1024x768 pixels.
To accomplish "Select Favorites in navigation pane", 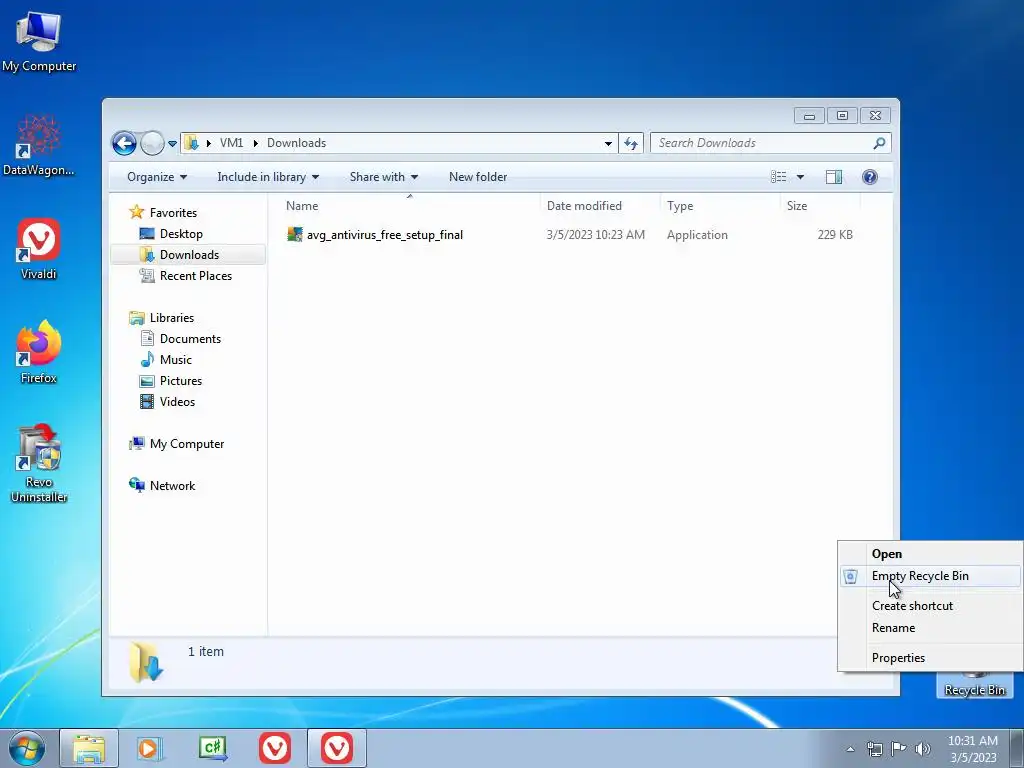I will 173,213.
